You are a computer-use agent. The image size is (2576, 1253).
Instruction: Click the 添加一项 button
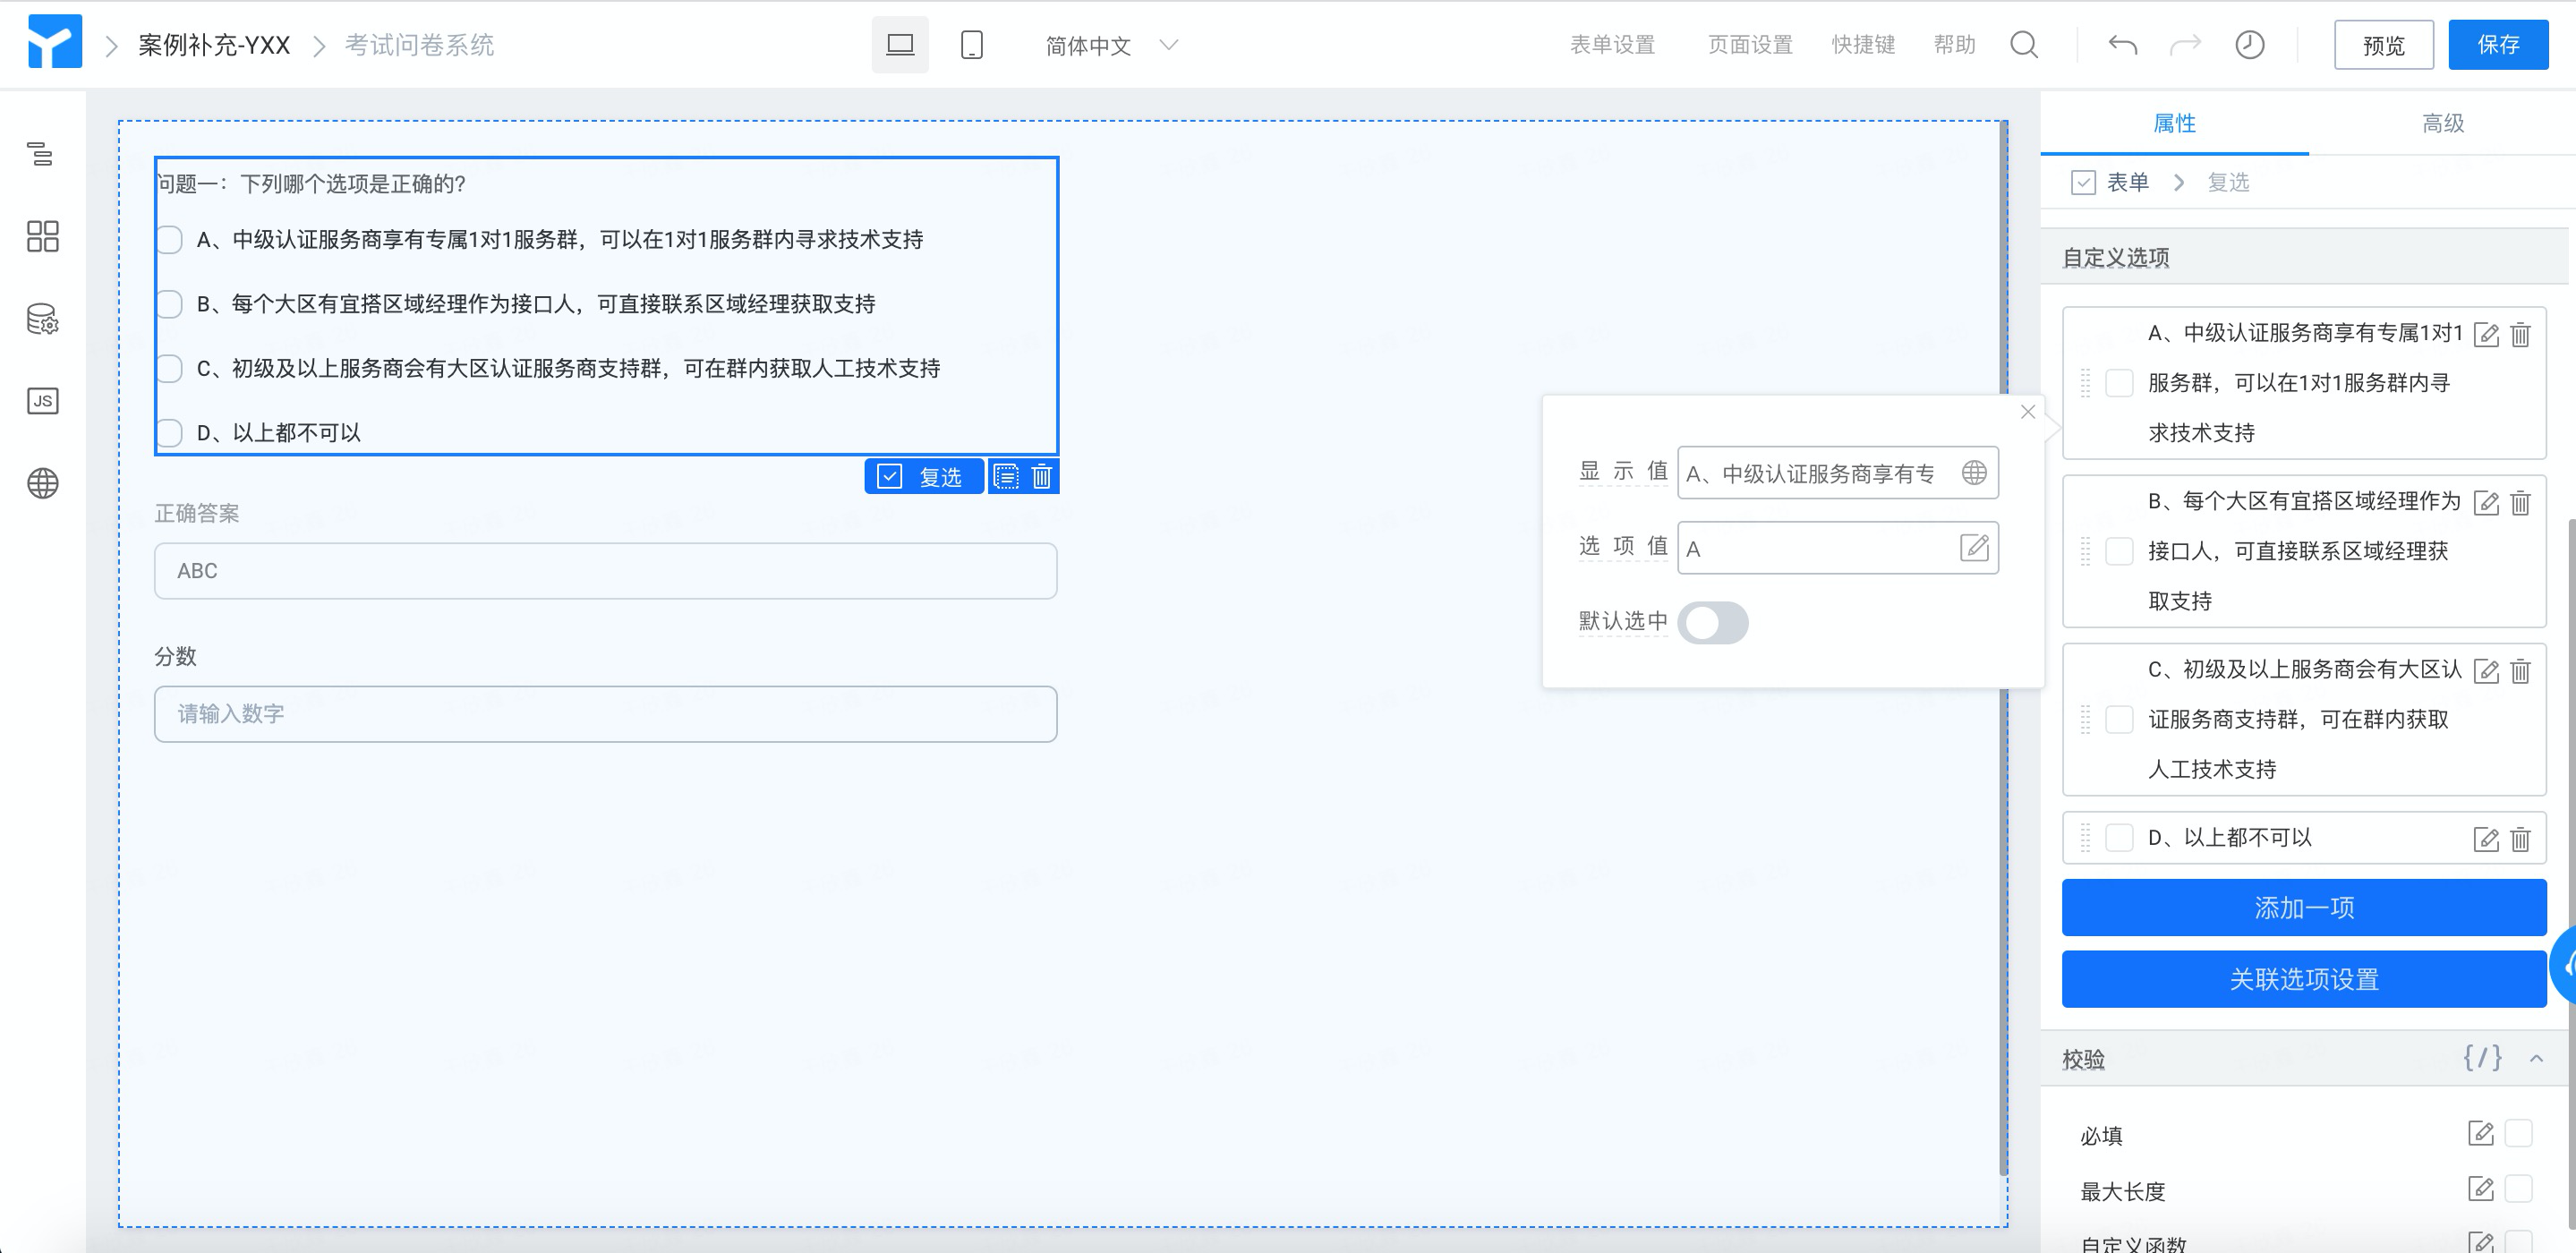pyautogui.click(x=2303, y=907)
